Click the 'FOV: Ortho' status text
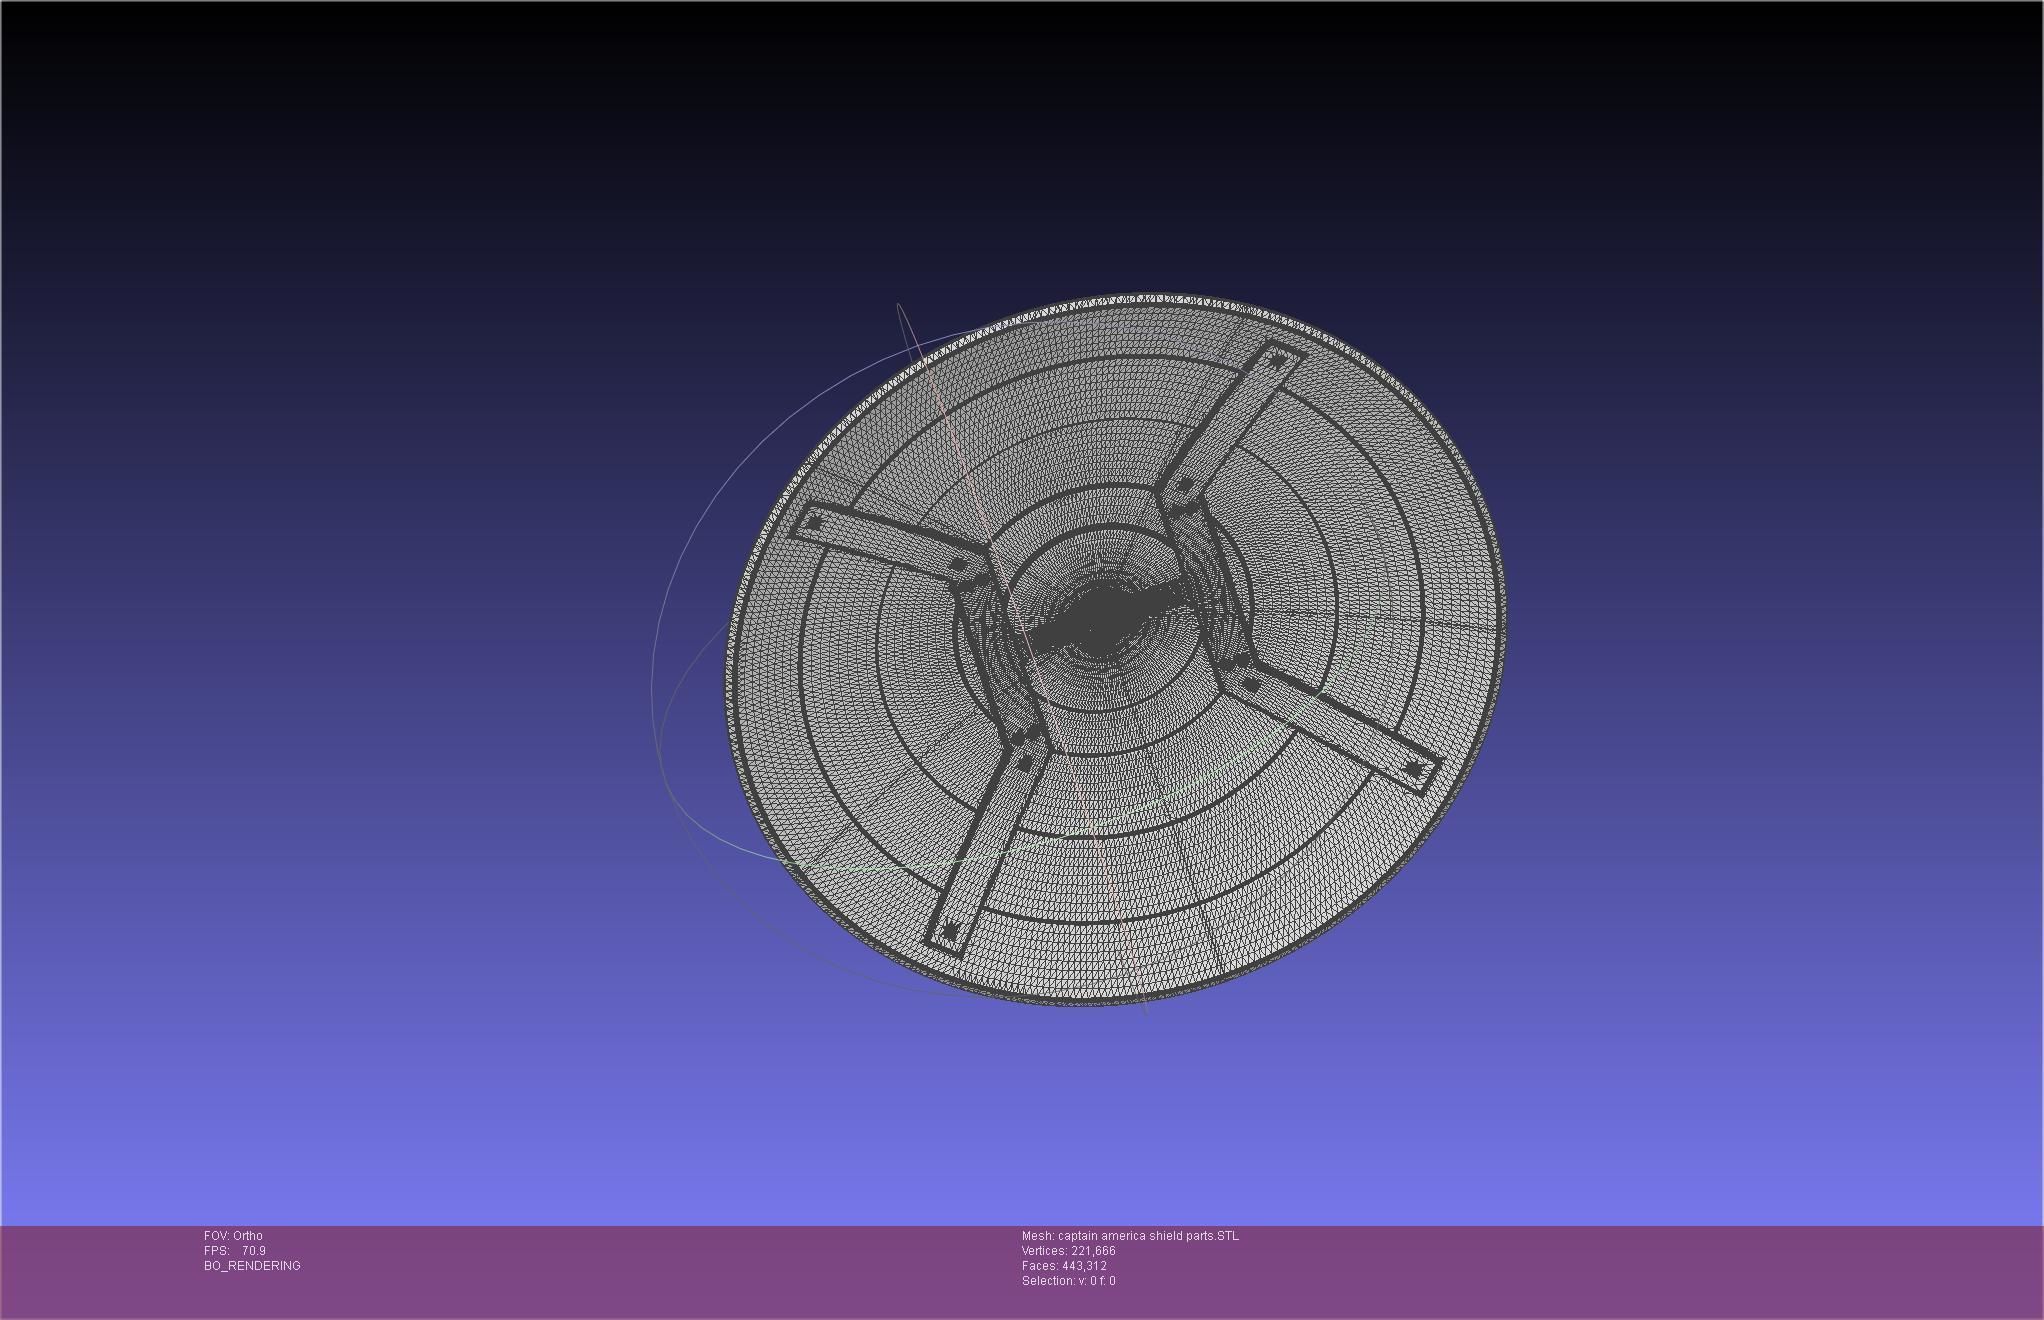Screen dimensions: 2044x1320 pyautogui.click(x=233, y=1236)
